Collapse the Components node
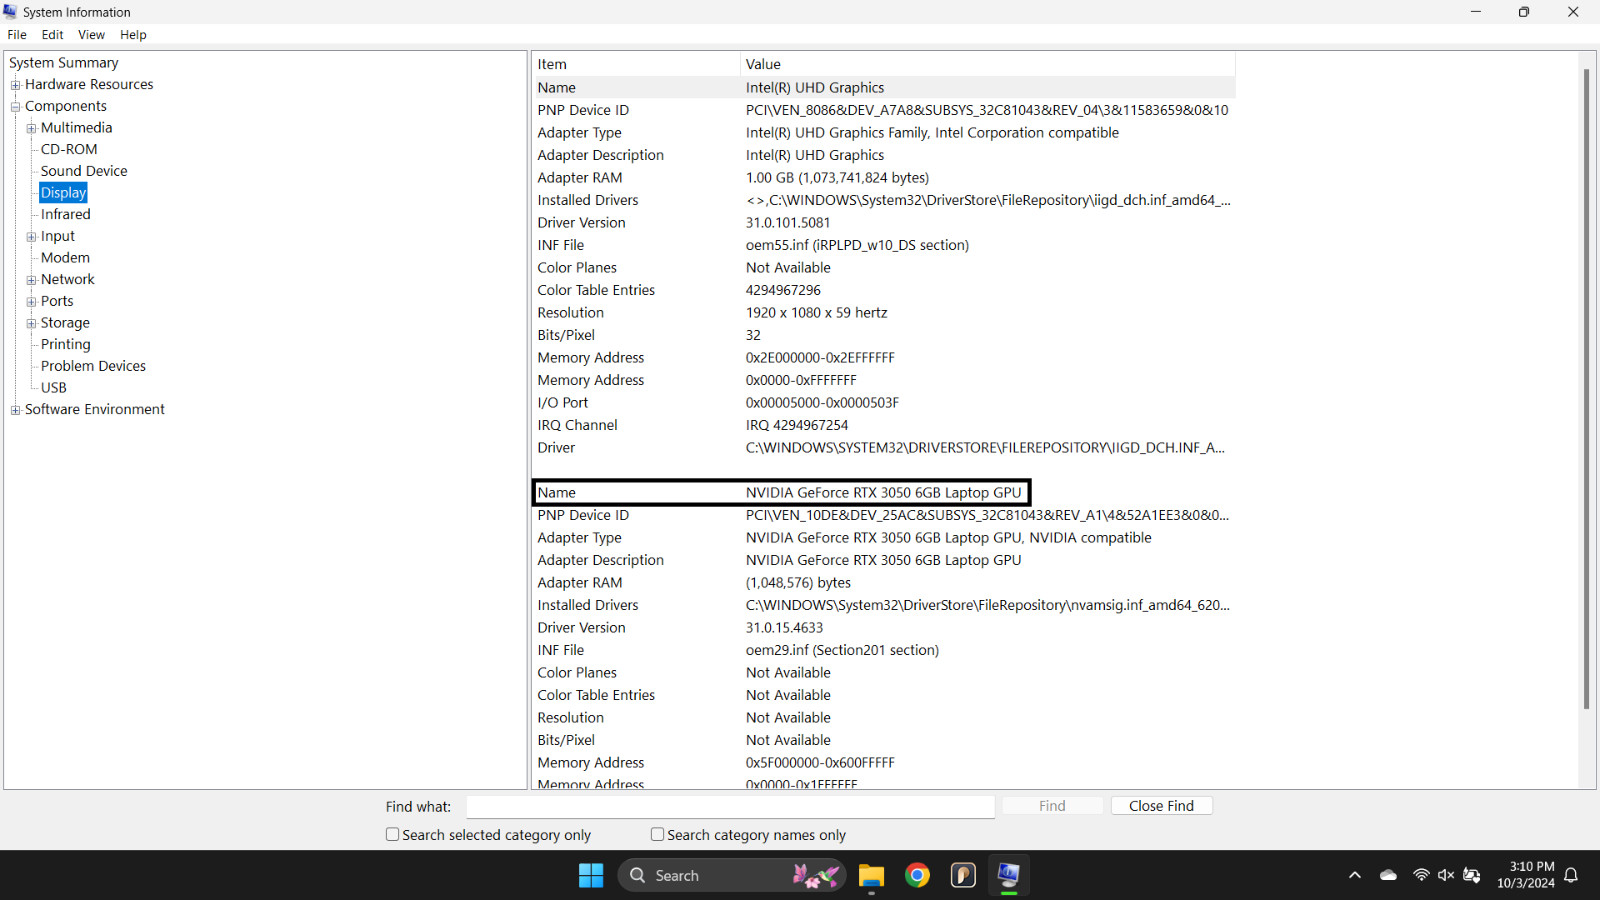The width and height of the screenshot is (1600, 900). click(x=15, y=107)
